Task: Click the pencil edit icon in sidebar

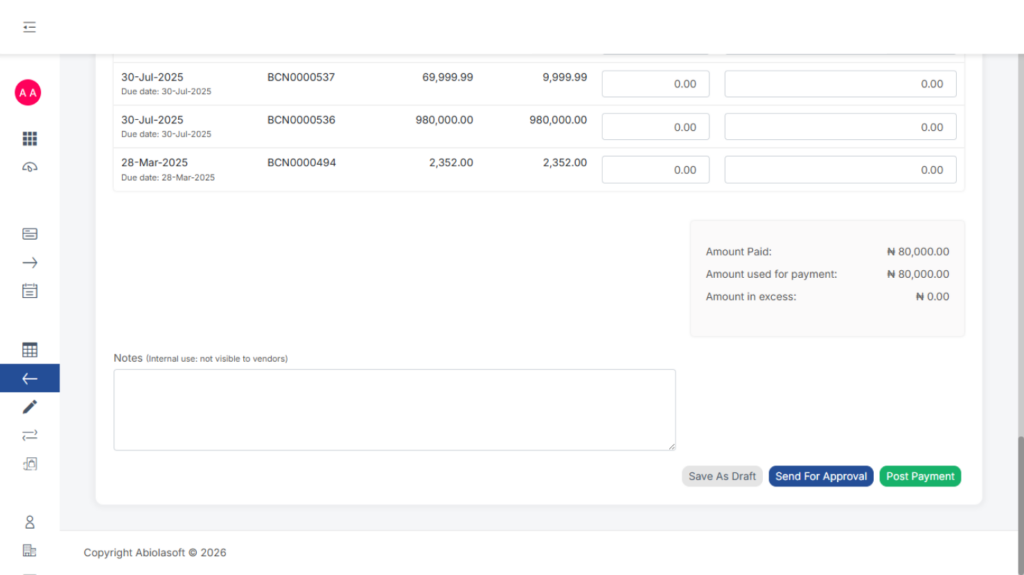Action: [29, 407]
